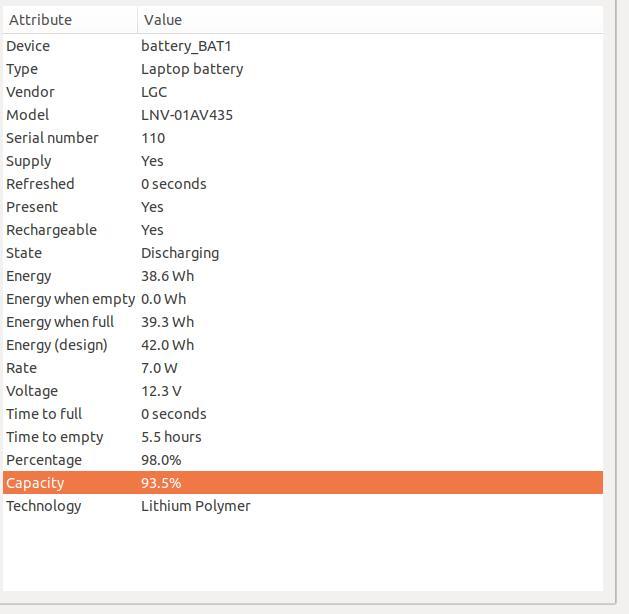Select the Rate 7.0 W row

[303, 368]
